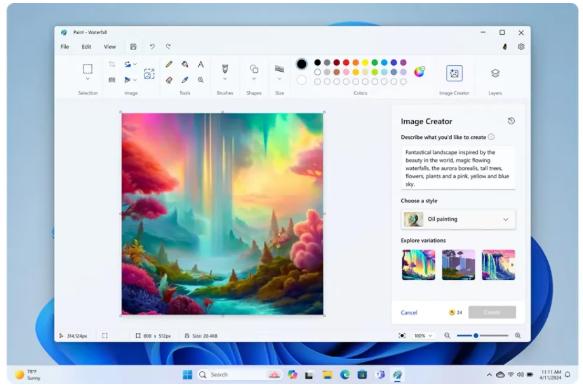The height and width of the screenshot is (390, 583).
Task: Open the Windows Start menu
Action: [187, 374]
